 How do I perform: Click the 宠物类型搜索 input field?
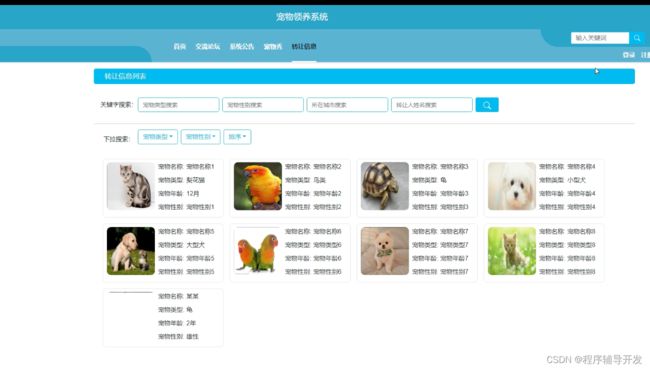tap(178, 105)
